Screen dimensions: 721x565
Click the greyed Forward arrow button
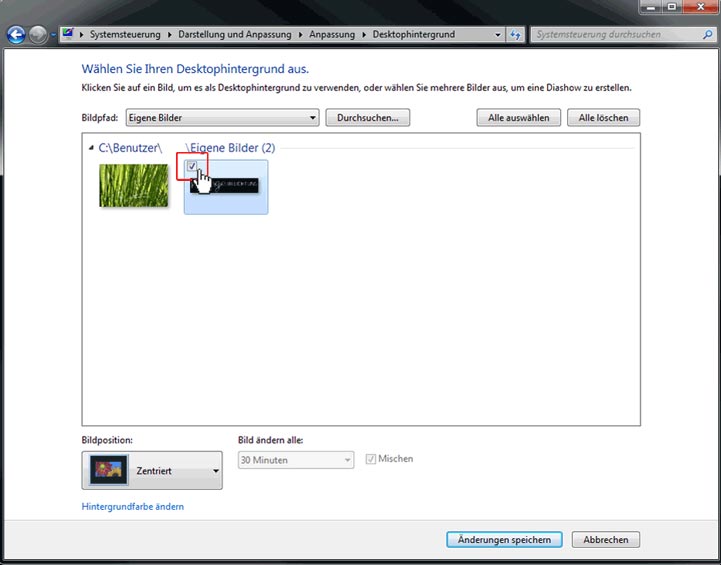[38, 34]
